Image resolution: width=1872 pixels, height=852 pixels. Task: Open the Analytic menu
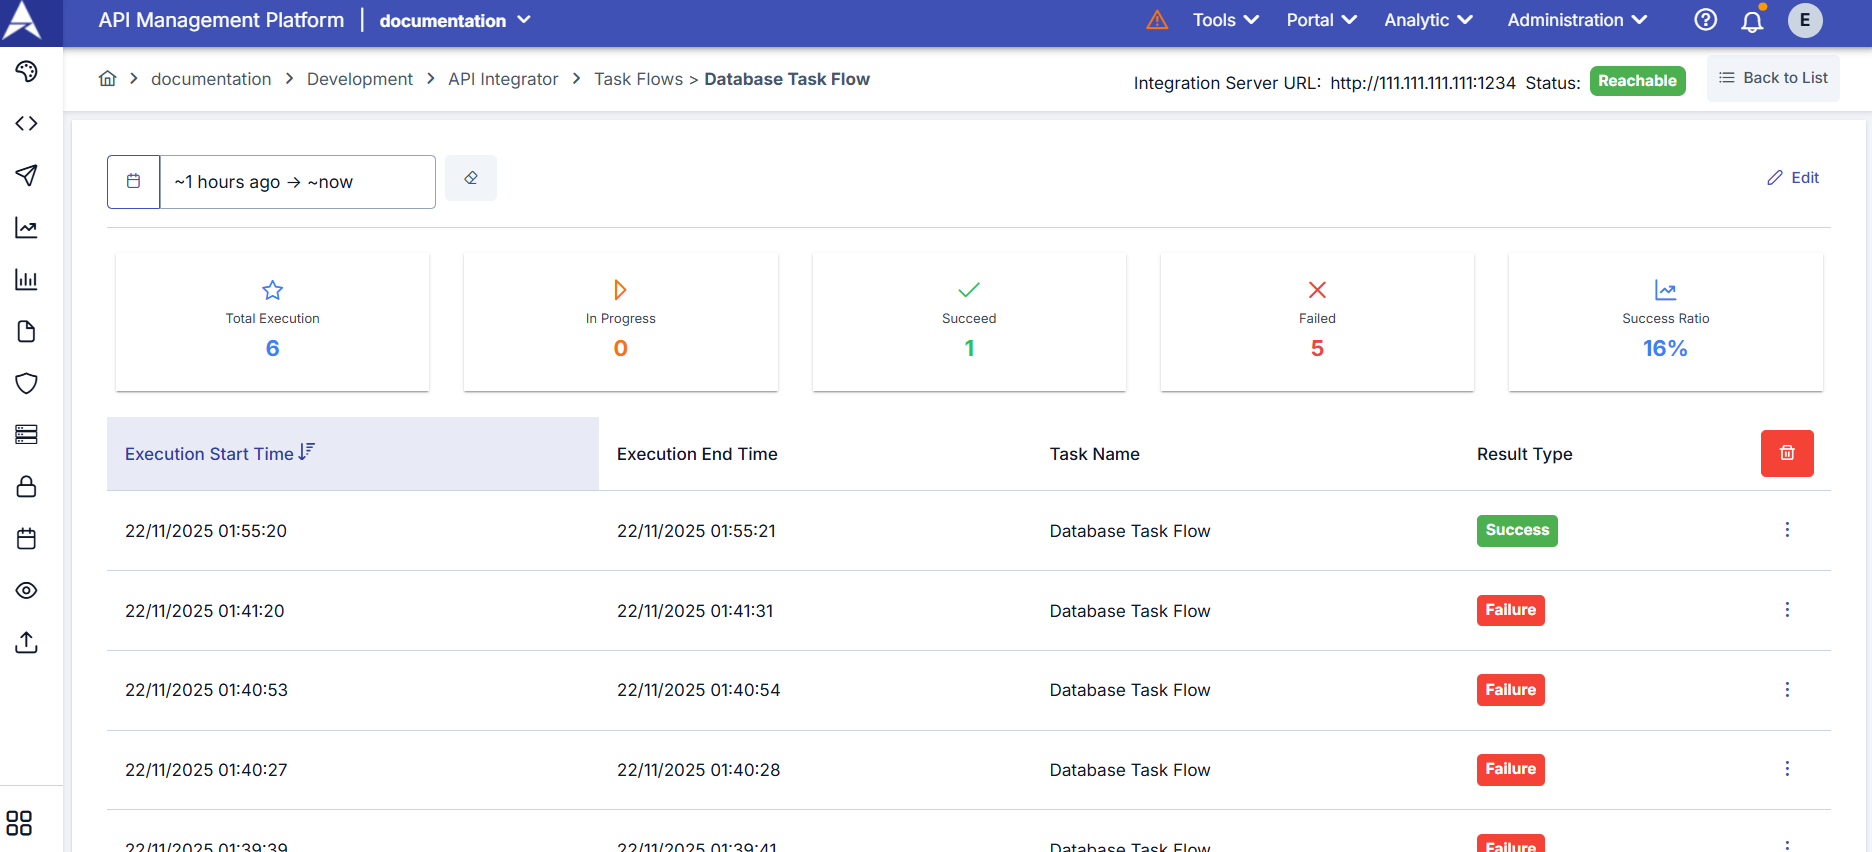pos(1428,20)
